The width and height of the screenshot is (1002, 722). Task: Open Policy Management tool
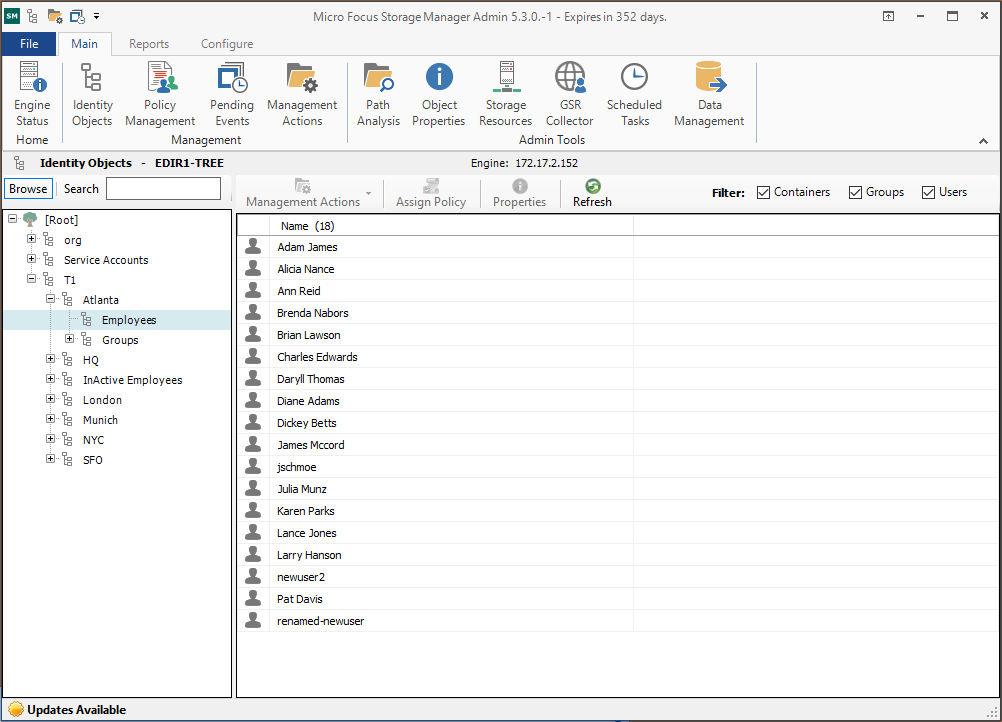(160, 94)
